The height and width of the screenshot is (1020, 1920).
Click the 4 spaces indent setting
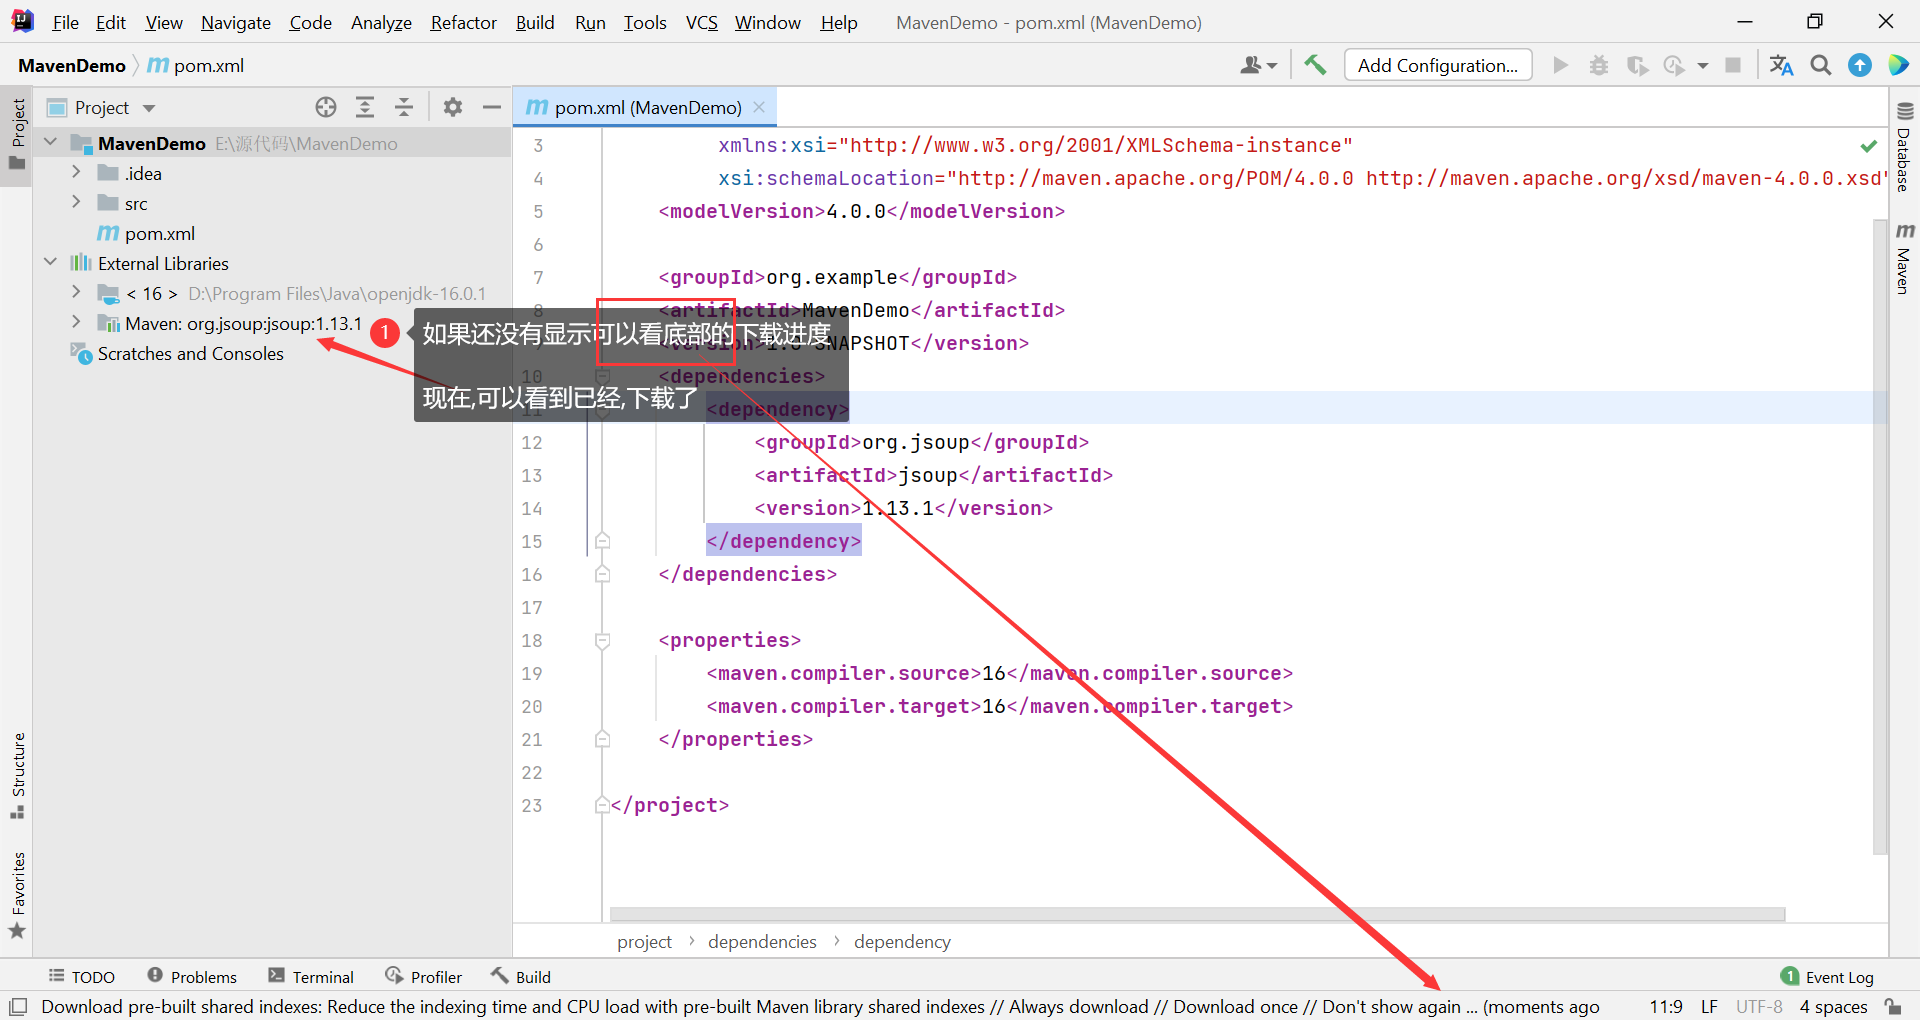(1833, 1007)
